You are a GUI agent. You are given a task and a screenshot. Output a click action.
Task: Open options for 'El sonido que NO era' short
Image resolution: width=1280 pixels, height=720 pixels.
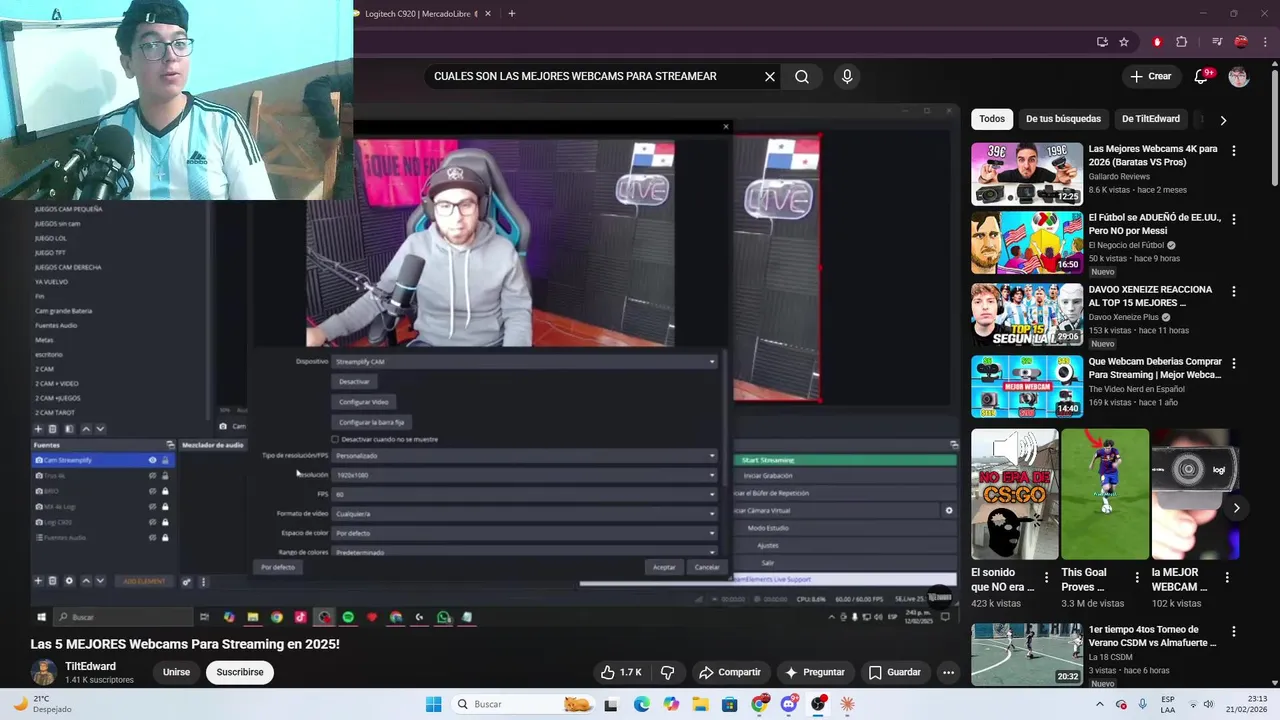pos(1047,577)
